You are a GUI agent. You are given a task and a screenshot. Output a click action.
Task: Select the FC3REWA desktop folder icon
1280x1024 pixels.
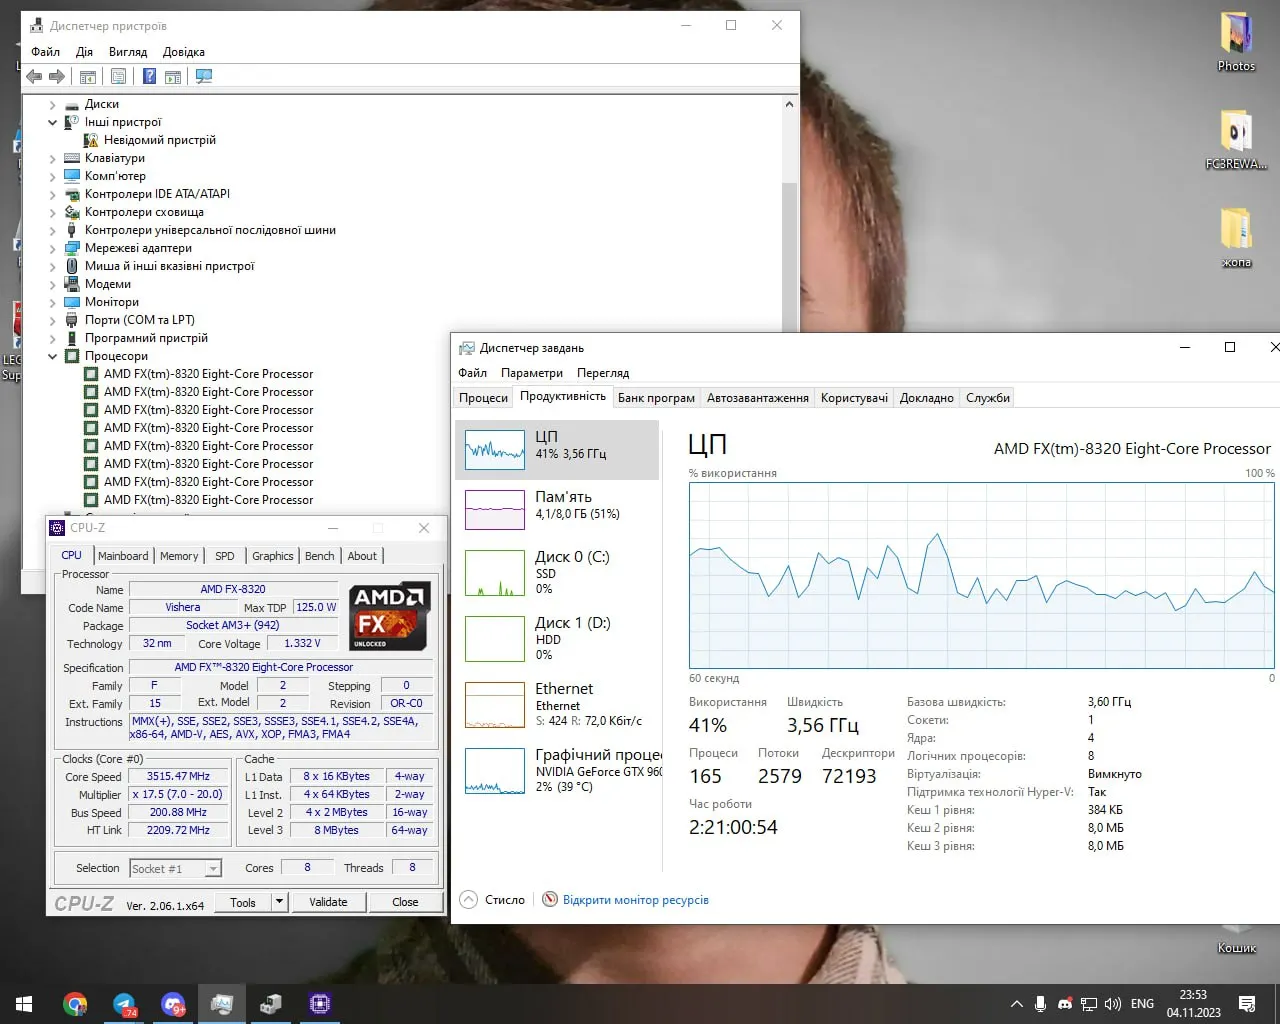[x=1236, y=140]
